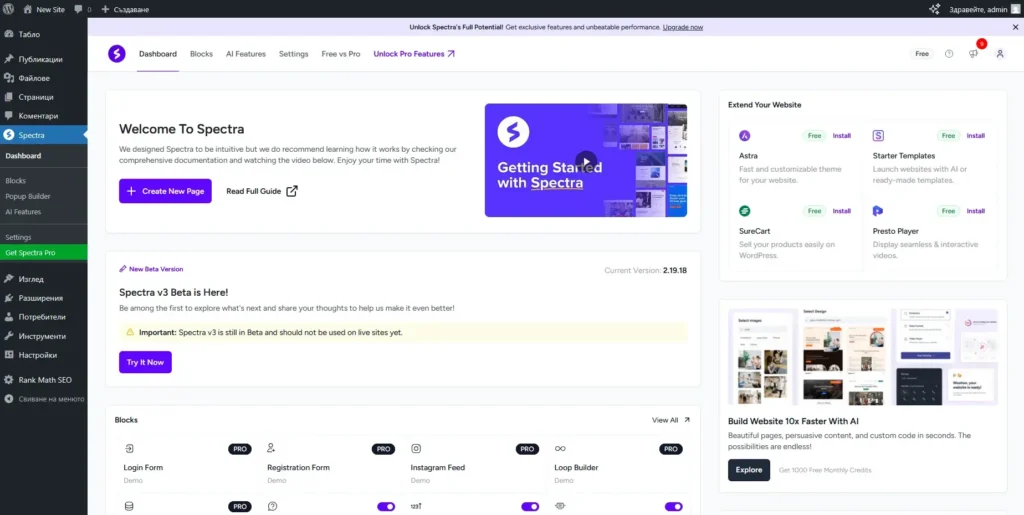
Task: Open the comments bubble in the admin bar
Action: tap(82, 9)
